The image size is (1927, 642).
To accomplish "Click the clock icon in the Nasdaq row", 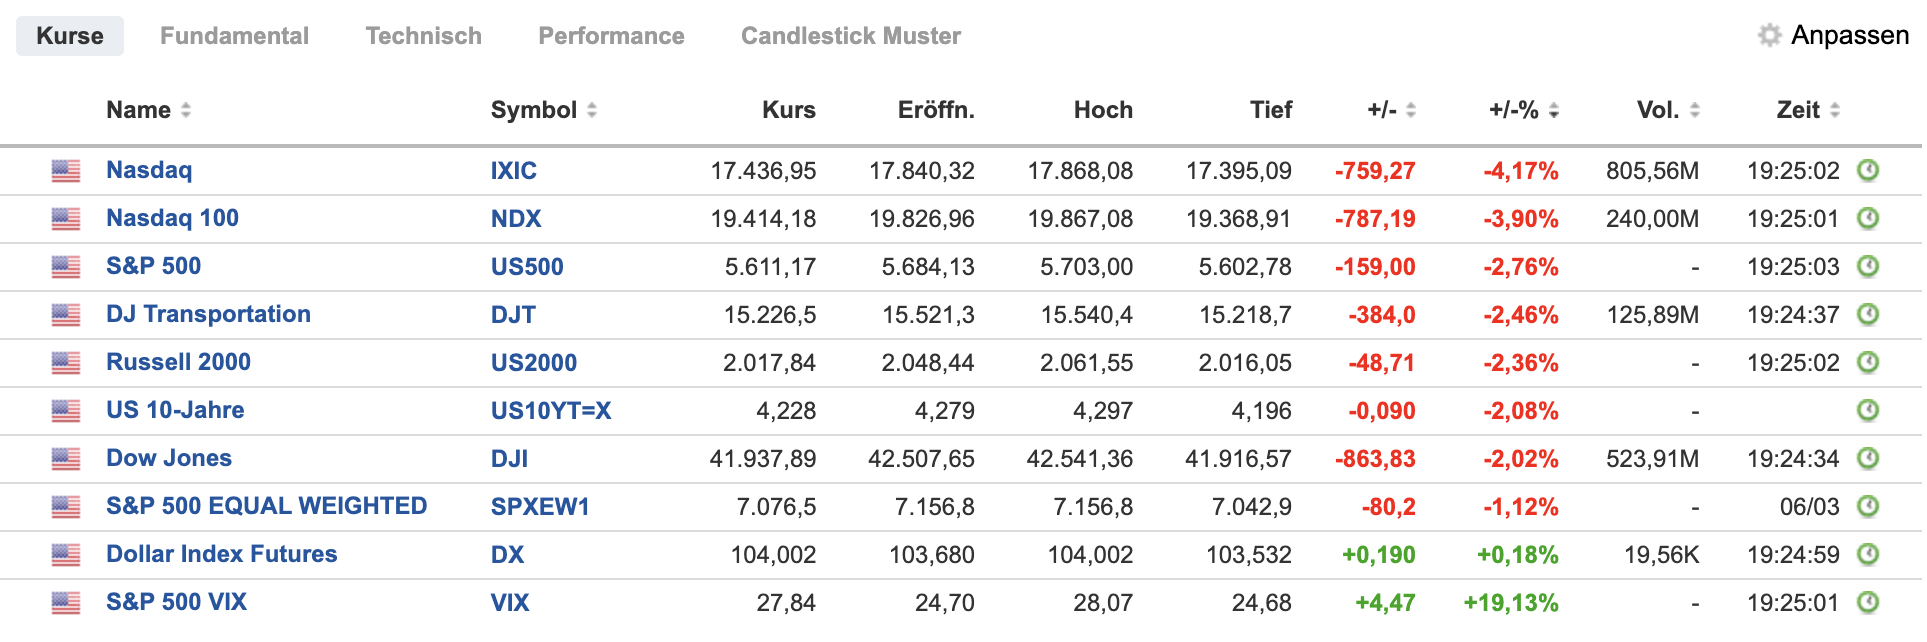I will (x=1868, y=170).
